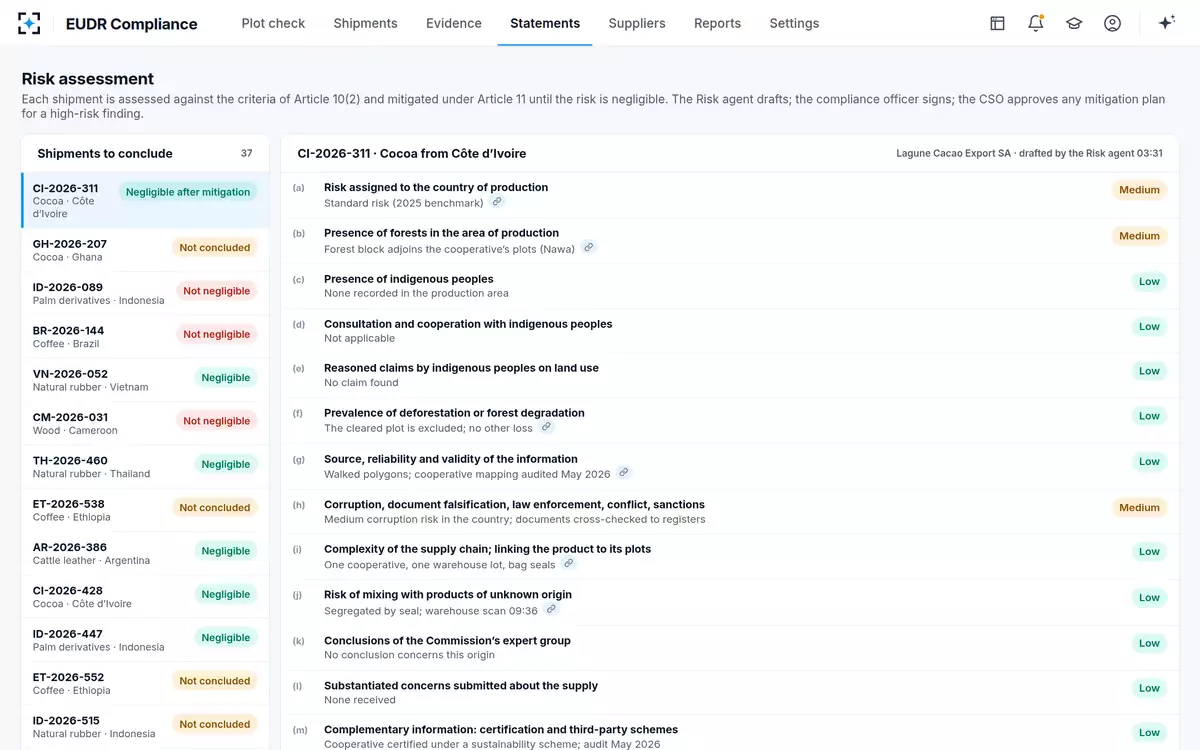Click the Medium badge for presence of forests
Viewport: 1200px width, 750px height.
(1139, 236)
